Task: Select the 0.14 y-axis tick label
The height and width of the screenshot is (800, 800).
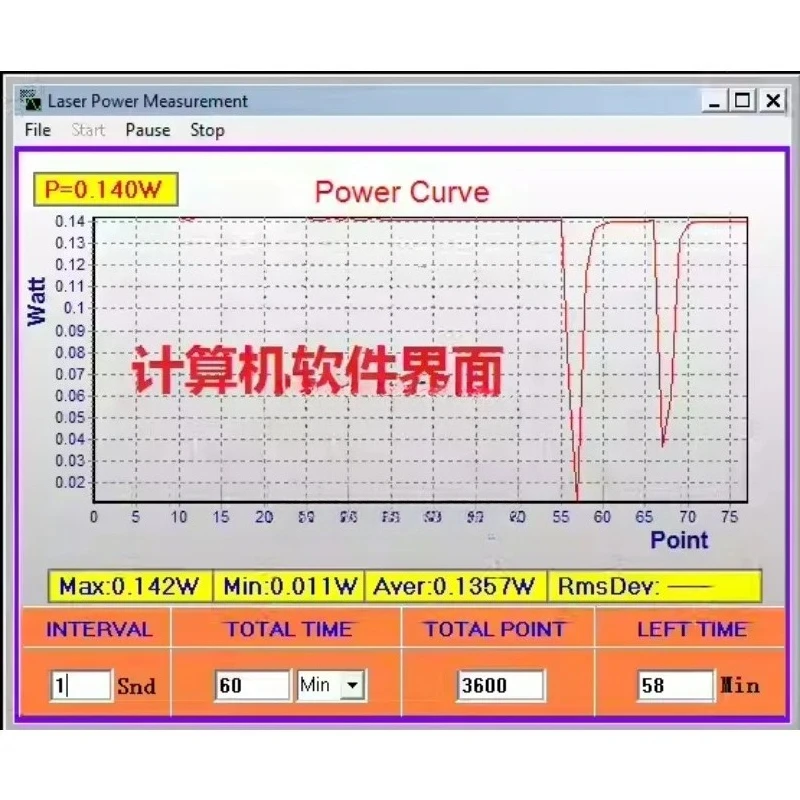Action: pyautogui.click(x=70, y=221)
